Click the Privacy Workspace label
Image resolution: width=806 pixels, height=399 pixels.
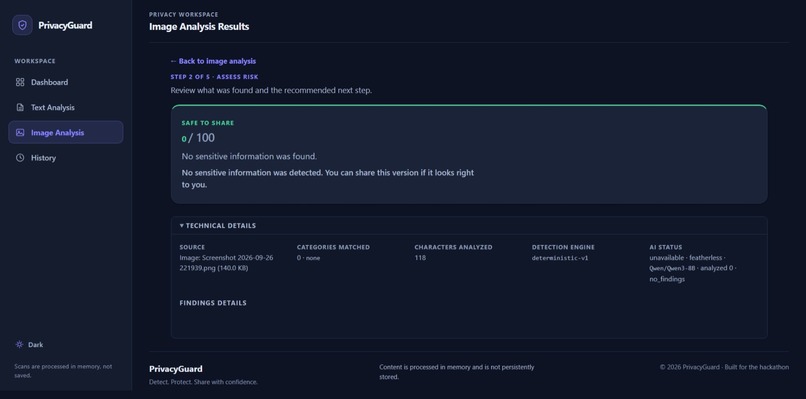click(x=184, y=14)
